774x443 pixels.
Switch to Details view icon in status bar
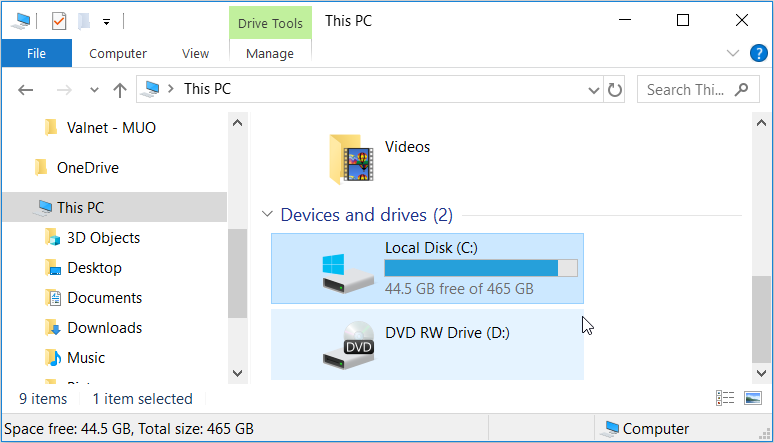coord(725,398)
